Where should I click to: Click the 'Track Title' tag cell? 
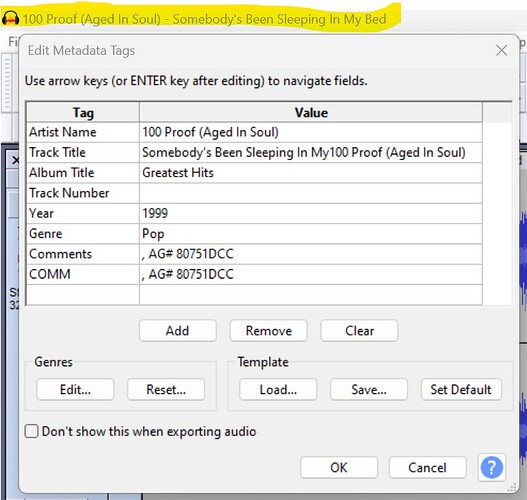(x=83, y=153)
